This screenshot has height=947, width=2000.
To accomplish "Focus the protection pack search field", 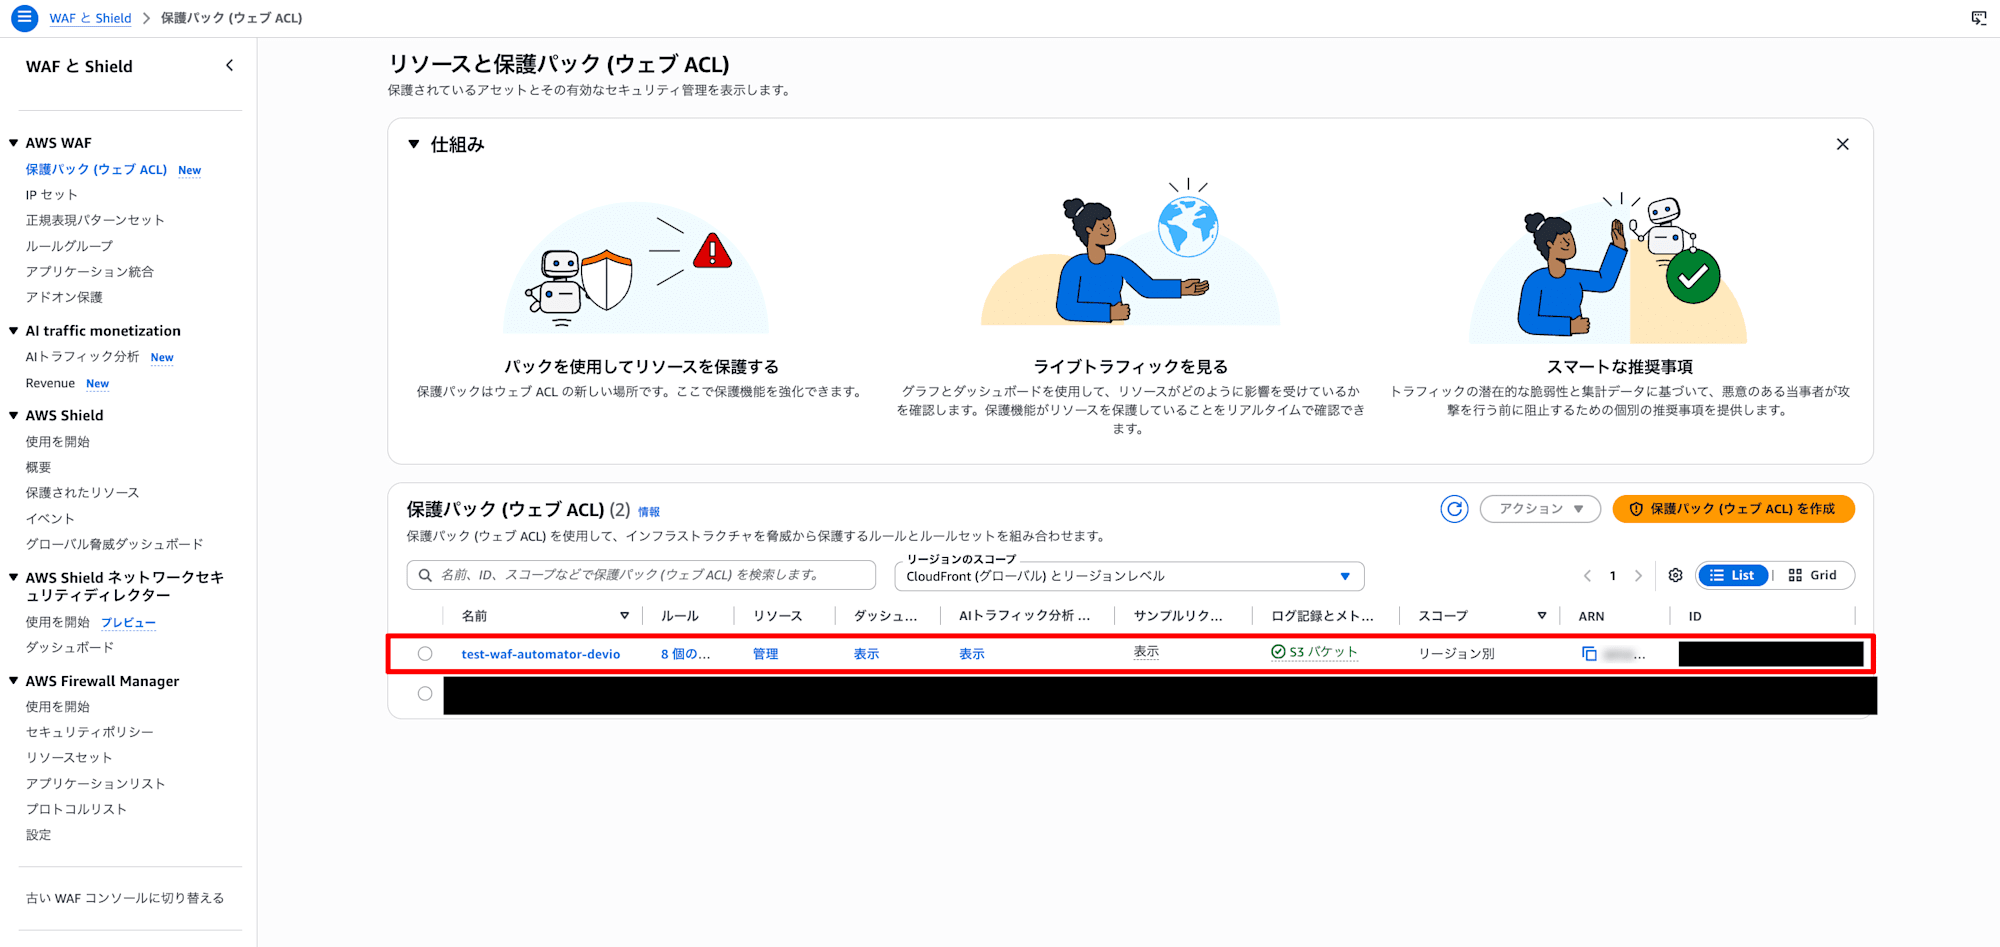I will coord(641,575).
